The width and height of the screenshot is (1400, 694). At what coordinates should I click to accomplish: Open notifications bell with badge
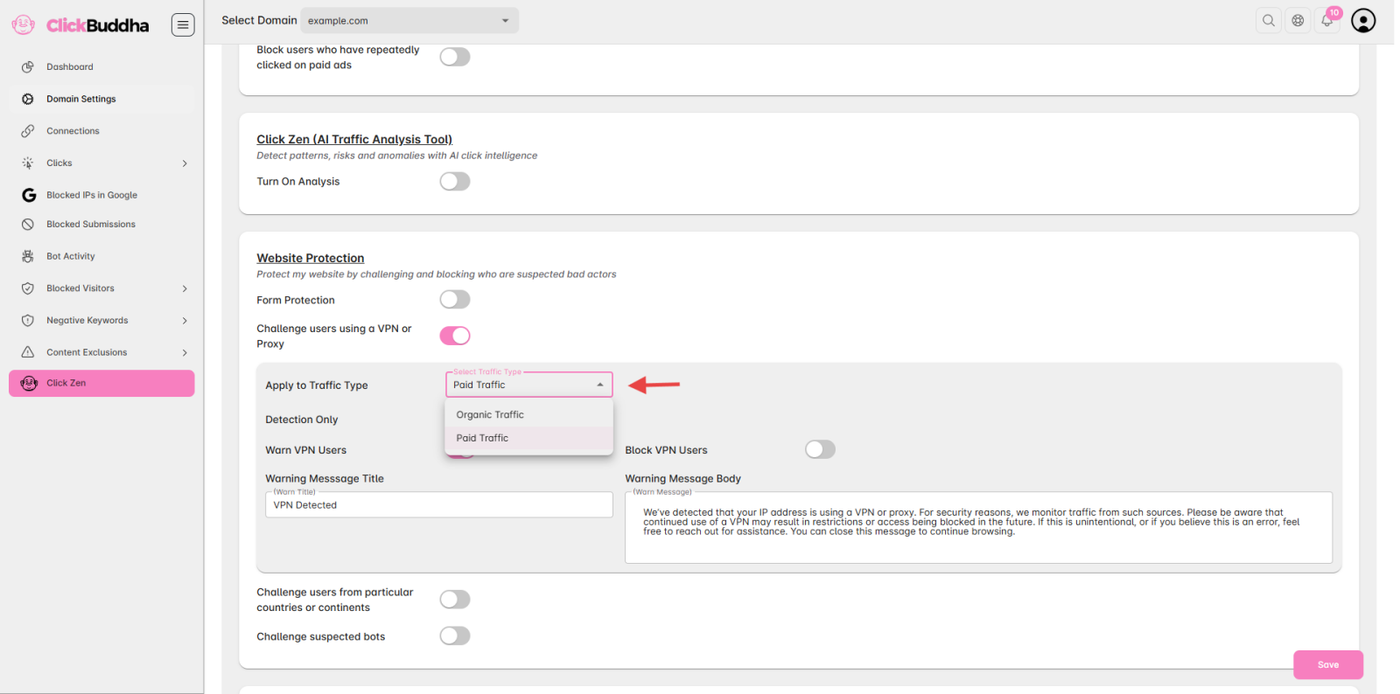[x=1327, y=21]
